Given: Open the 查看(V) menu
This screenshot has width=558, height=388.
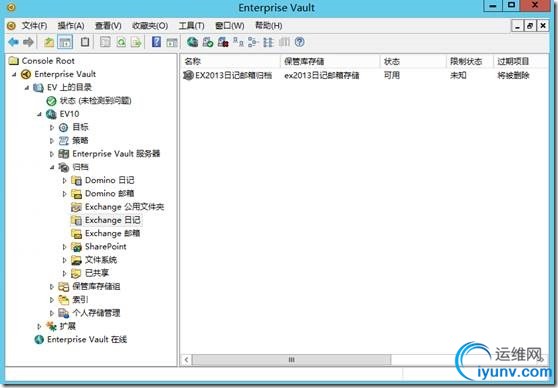Looking at the screenshot, I should click(108, 26).
